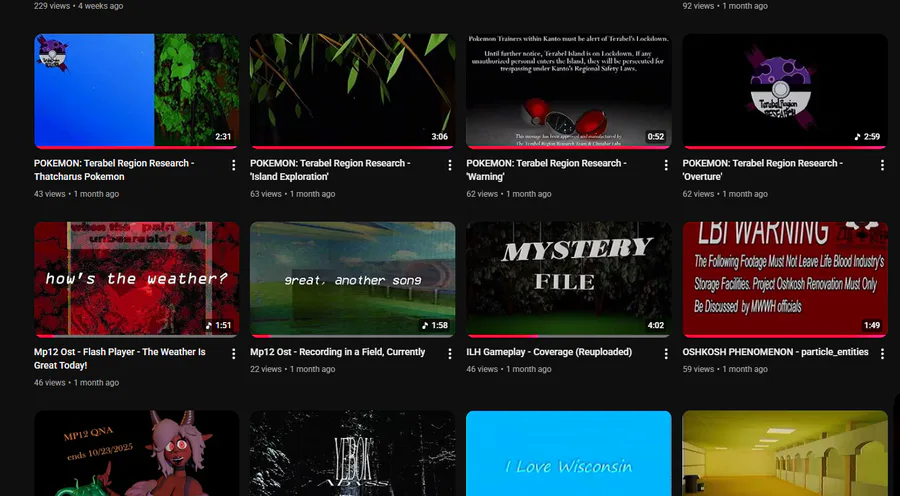Open the bamboo leaves Island Exploration thumbnail

[352, 91]
